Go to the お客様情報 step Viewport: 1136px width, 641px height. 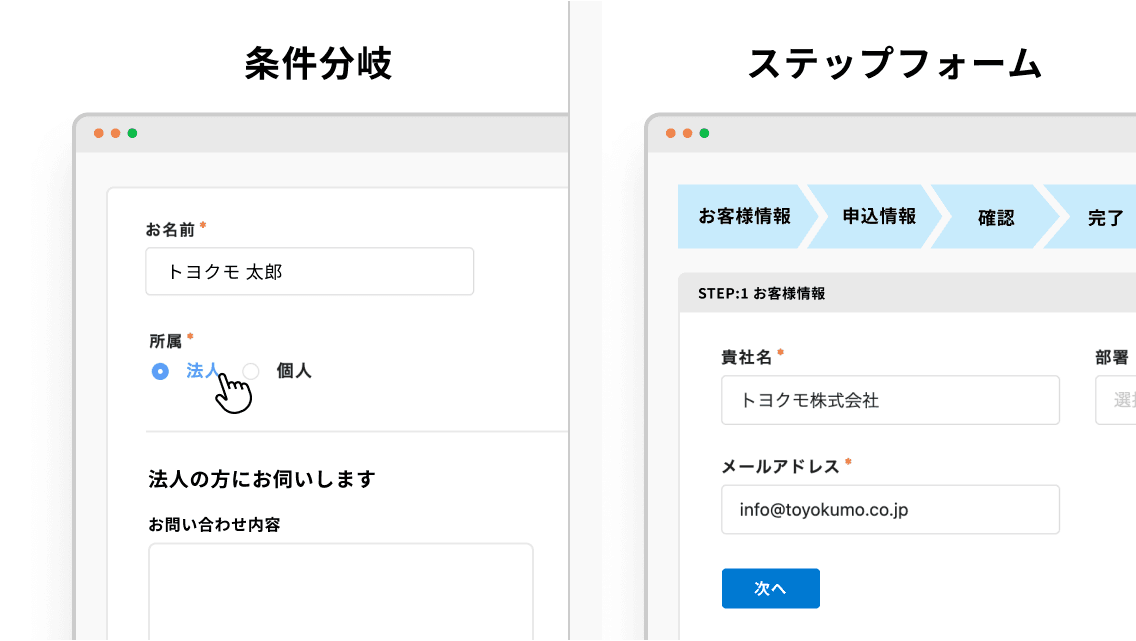[x=744, y=217]
